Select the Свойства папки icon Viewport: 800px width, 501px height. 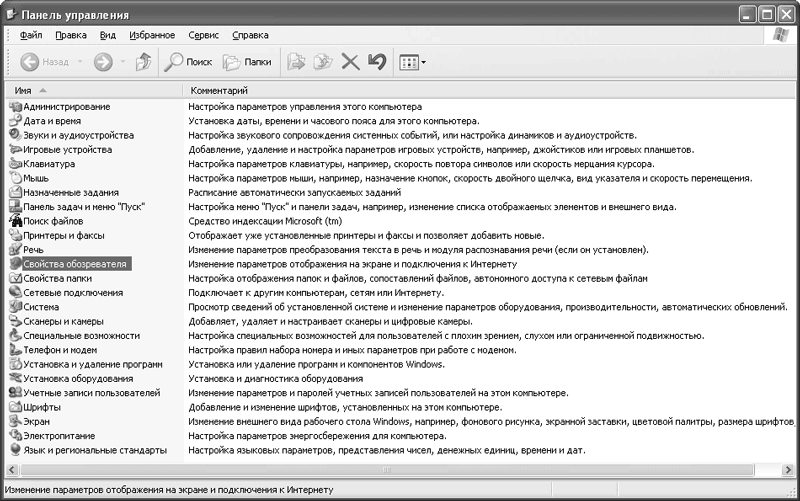[x=15, y=278]
